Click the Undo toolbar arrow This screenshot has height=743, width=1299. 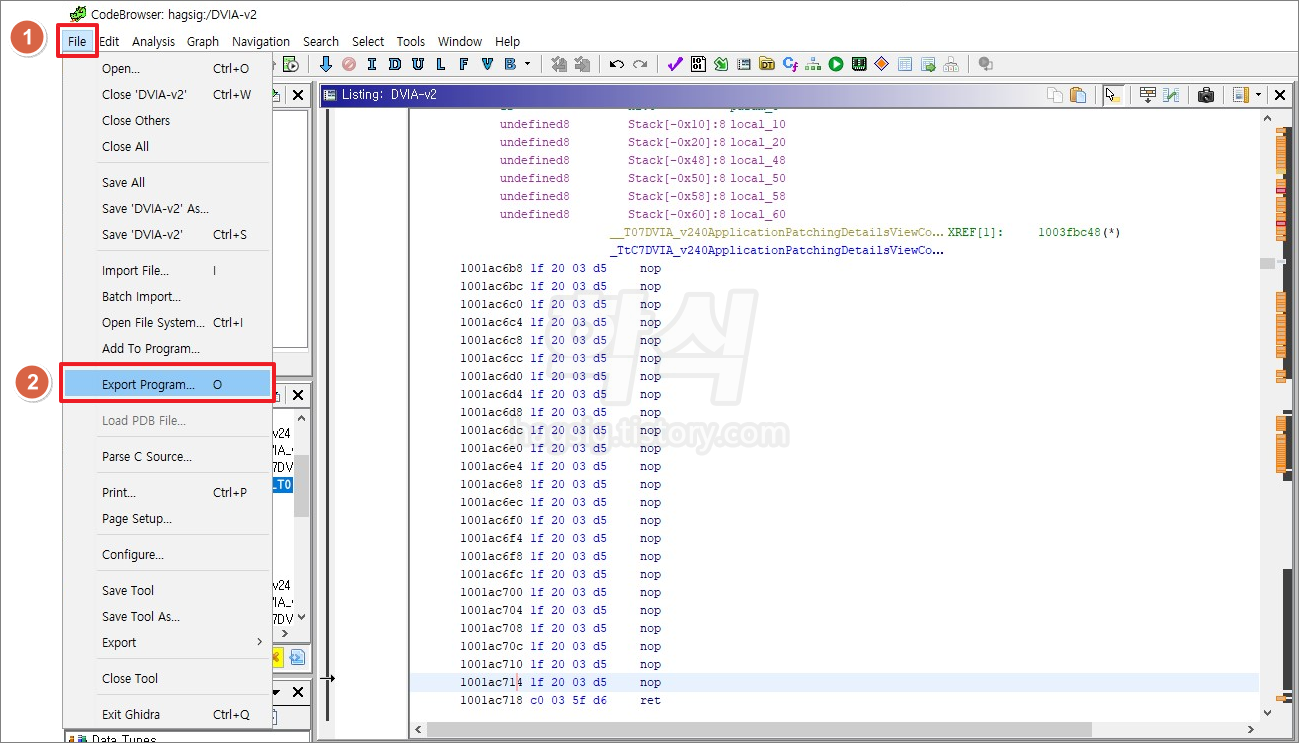617,64
